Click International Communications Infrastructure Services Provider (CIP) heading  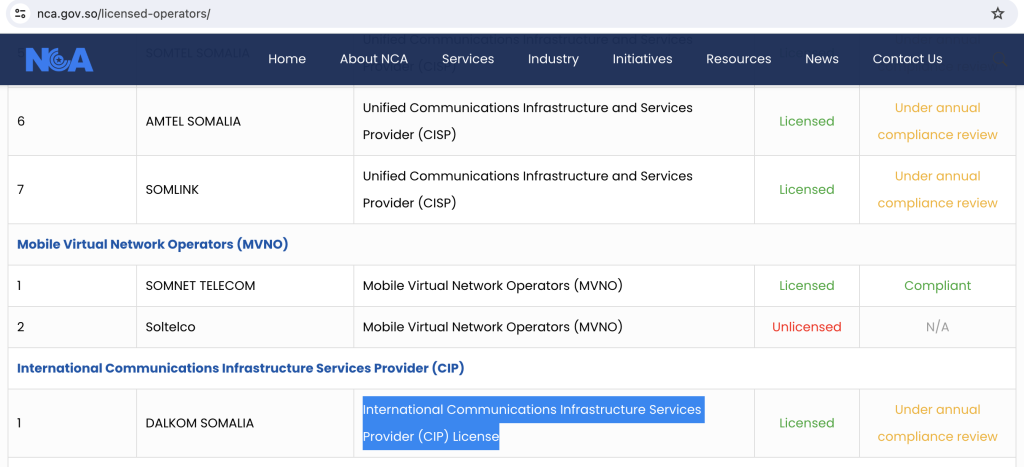pyautogui.click(x=240, y=368)
